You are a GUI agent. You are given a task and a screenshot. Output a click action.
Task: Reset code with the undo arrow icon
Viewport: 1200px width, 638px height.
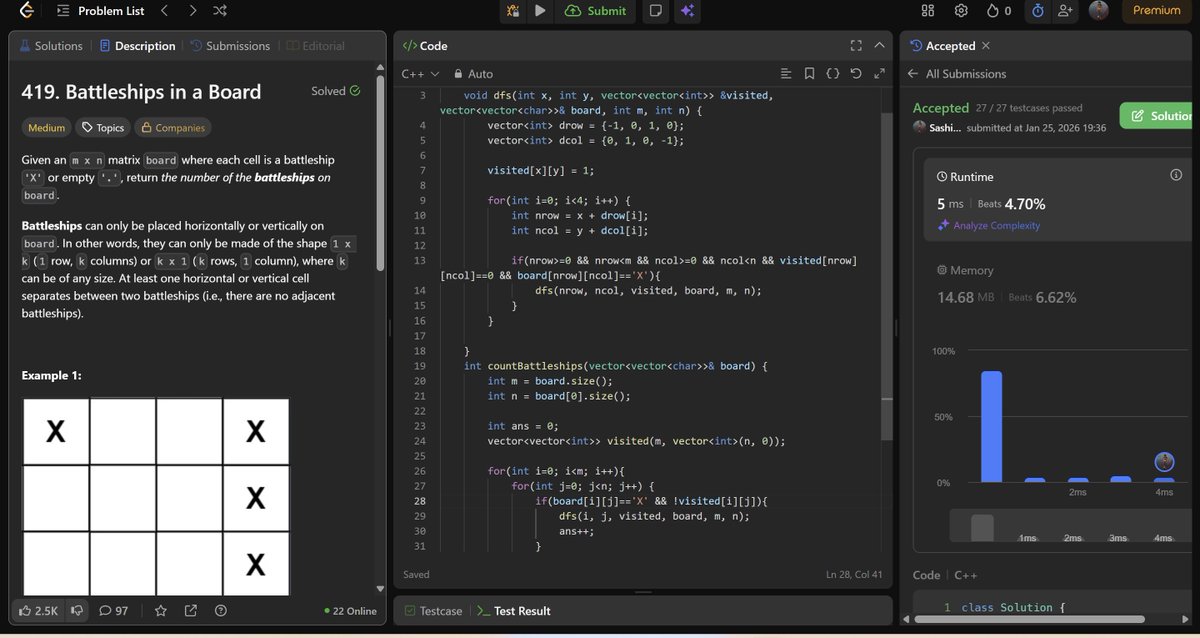[x=856, y=73]
